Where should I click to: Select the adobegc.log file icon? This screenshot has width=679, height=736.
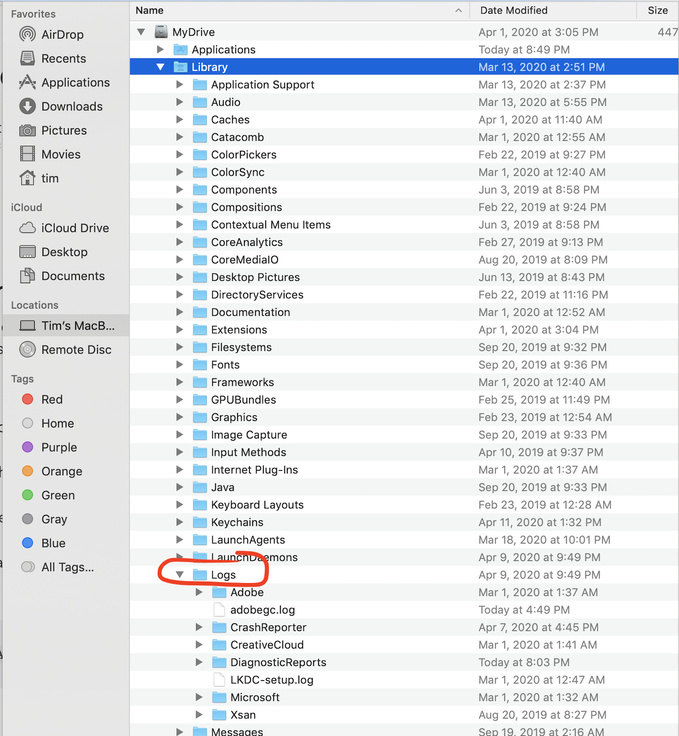point(219,609)
